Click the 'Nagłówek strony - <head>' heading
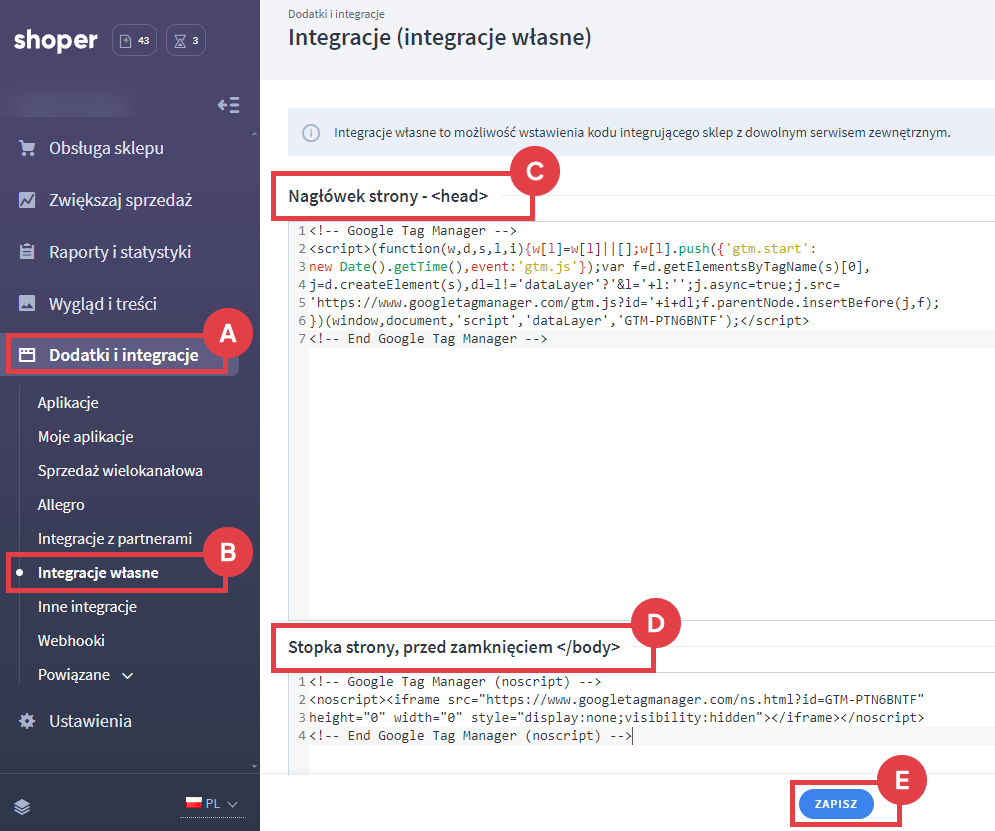Screen dimensions: 995x831 388,196
